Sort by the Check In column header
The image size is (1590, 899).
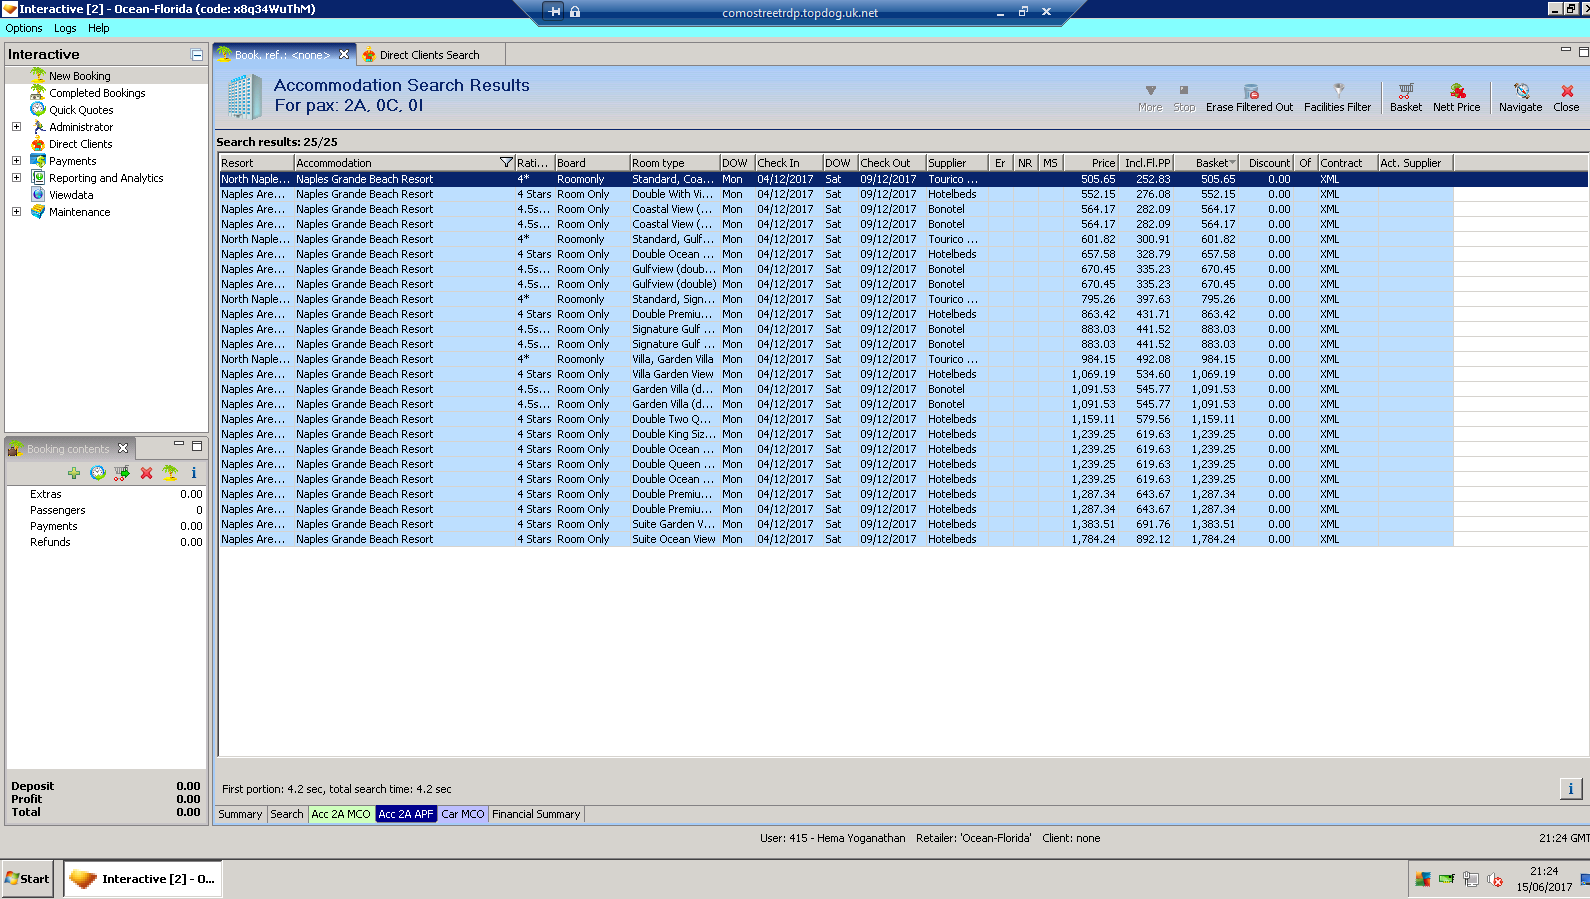789,163
